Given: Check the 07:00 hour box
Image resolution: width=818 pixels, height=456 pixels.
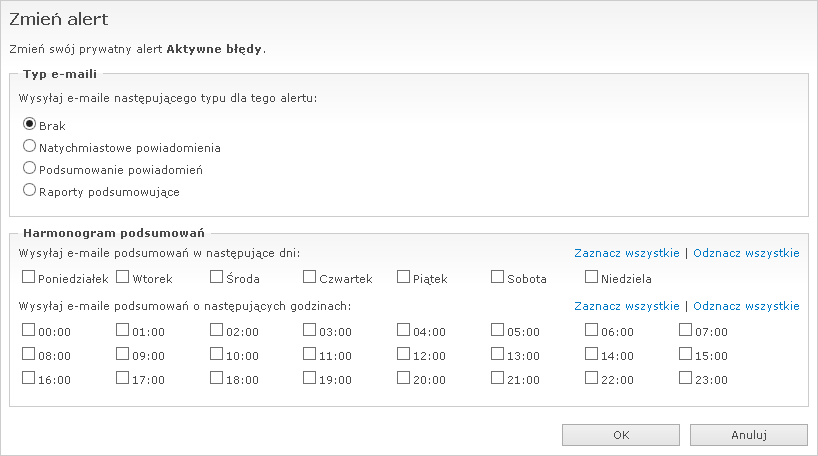Looking at the screenshot, I should pos(686,329).
